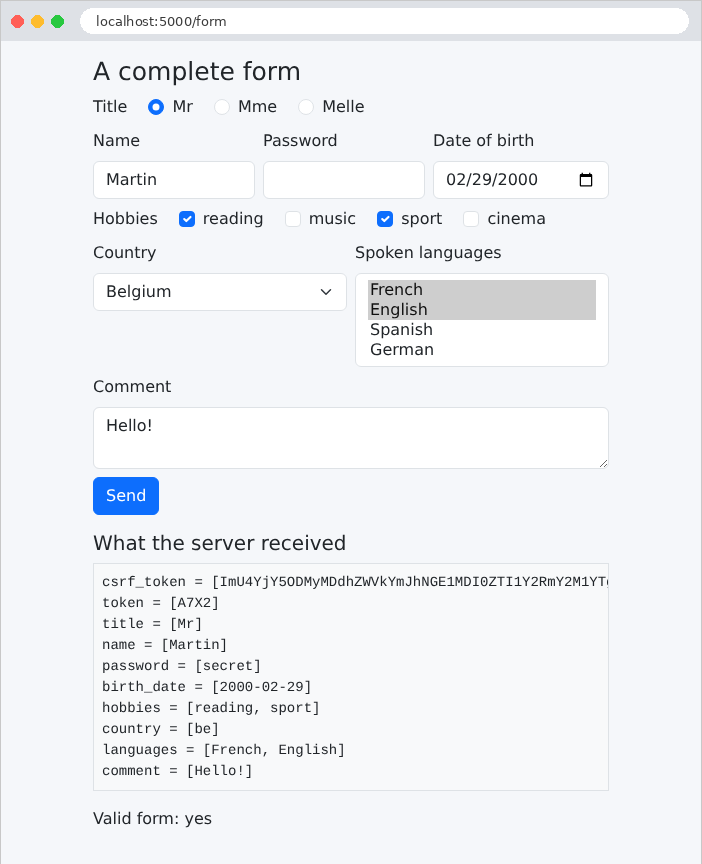Screen dimensions: 702x864
Task: Open the Country dropdown showing Belgium
Action: coord(220,292)
